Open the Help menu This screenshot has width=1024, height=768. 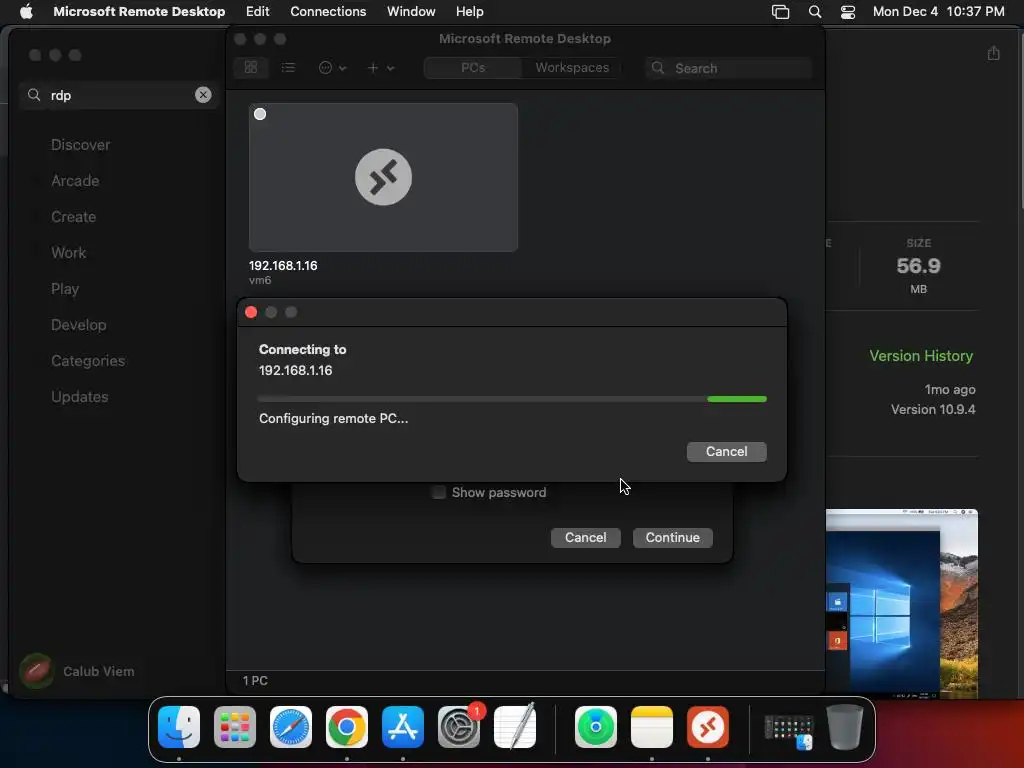470,12
